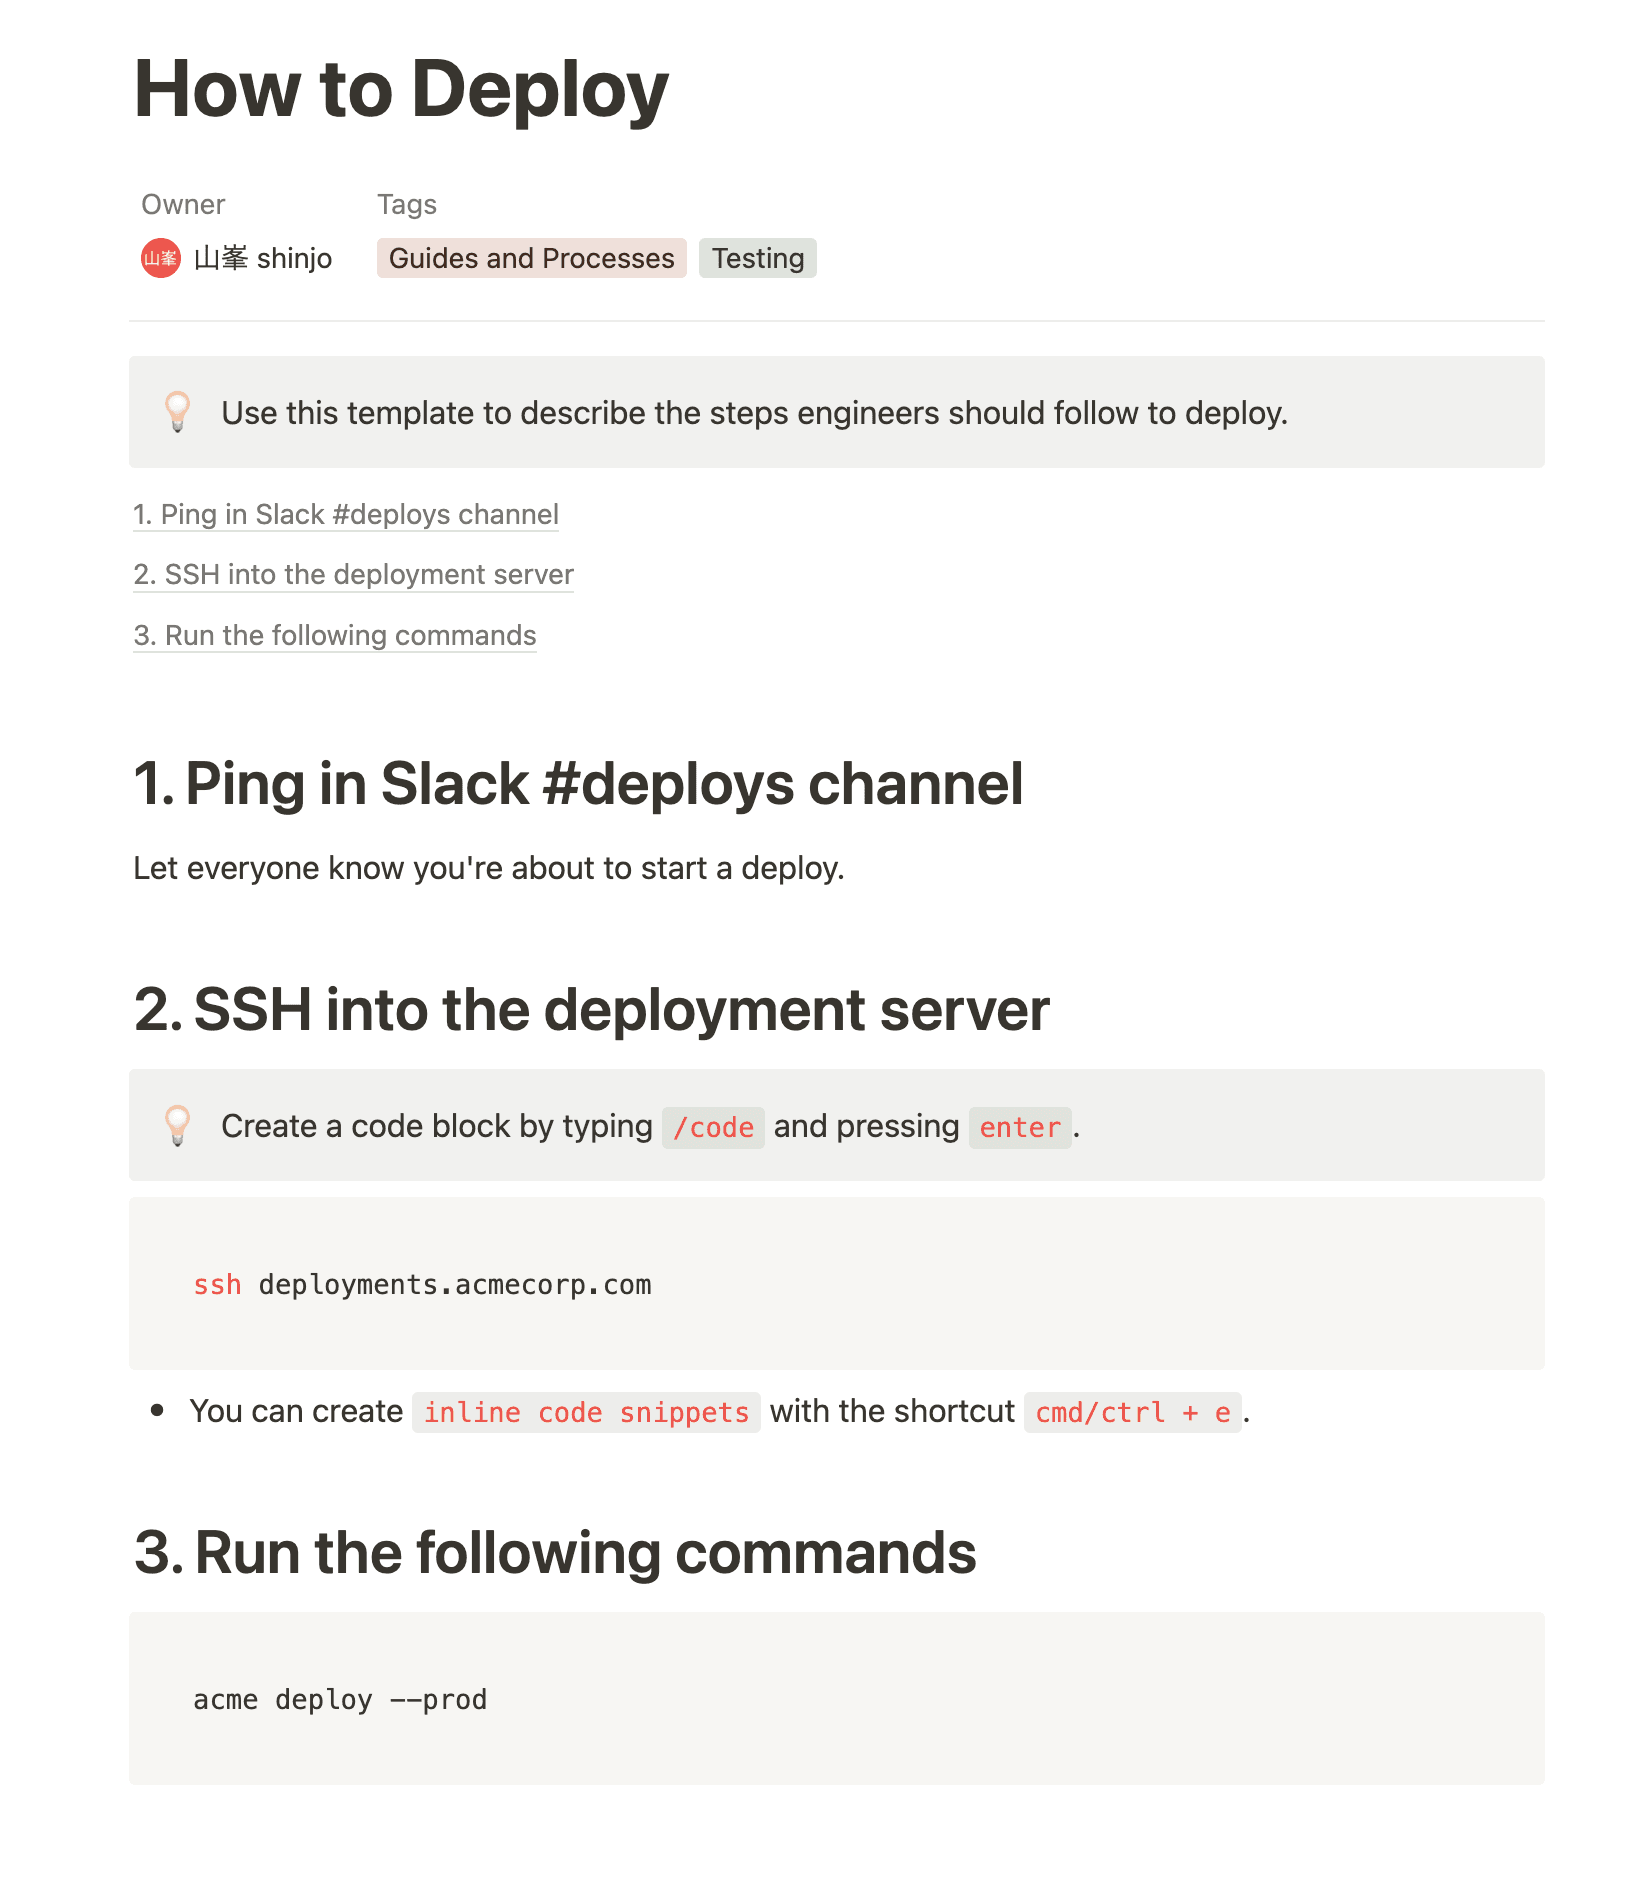Open the "SSH into the deployment server" link
Image resolution: width=1630 pixels, height=1878 pixels.
[x=353, y=575]
